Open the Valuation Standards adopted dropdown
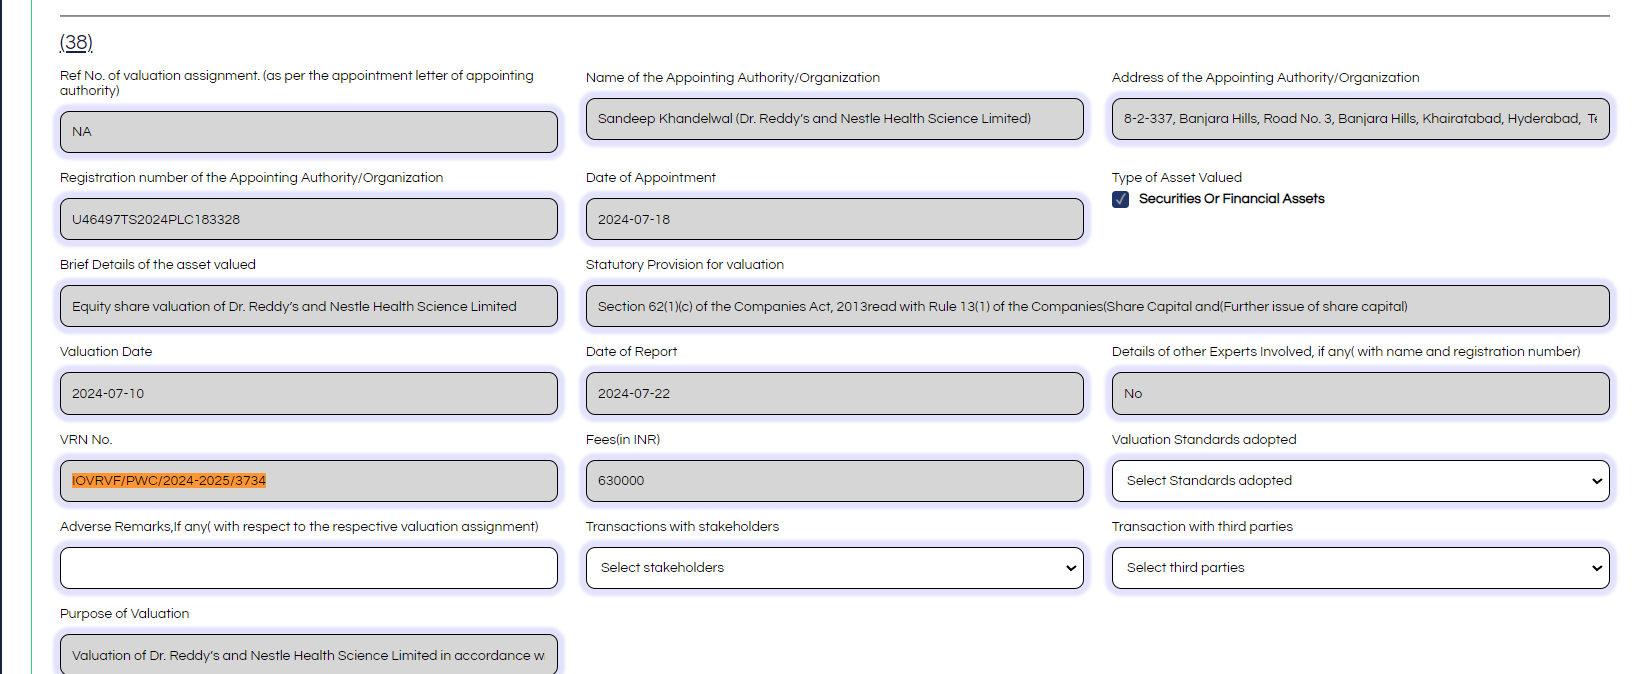1632x674 pixels. pos(1360,481)
